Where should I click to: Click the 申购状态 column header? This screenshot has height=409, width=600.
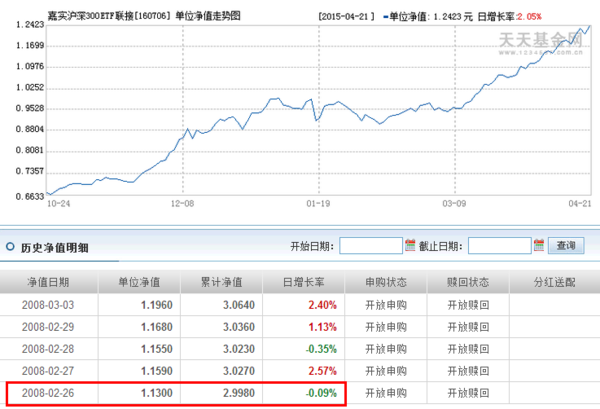(384, 282)
